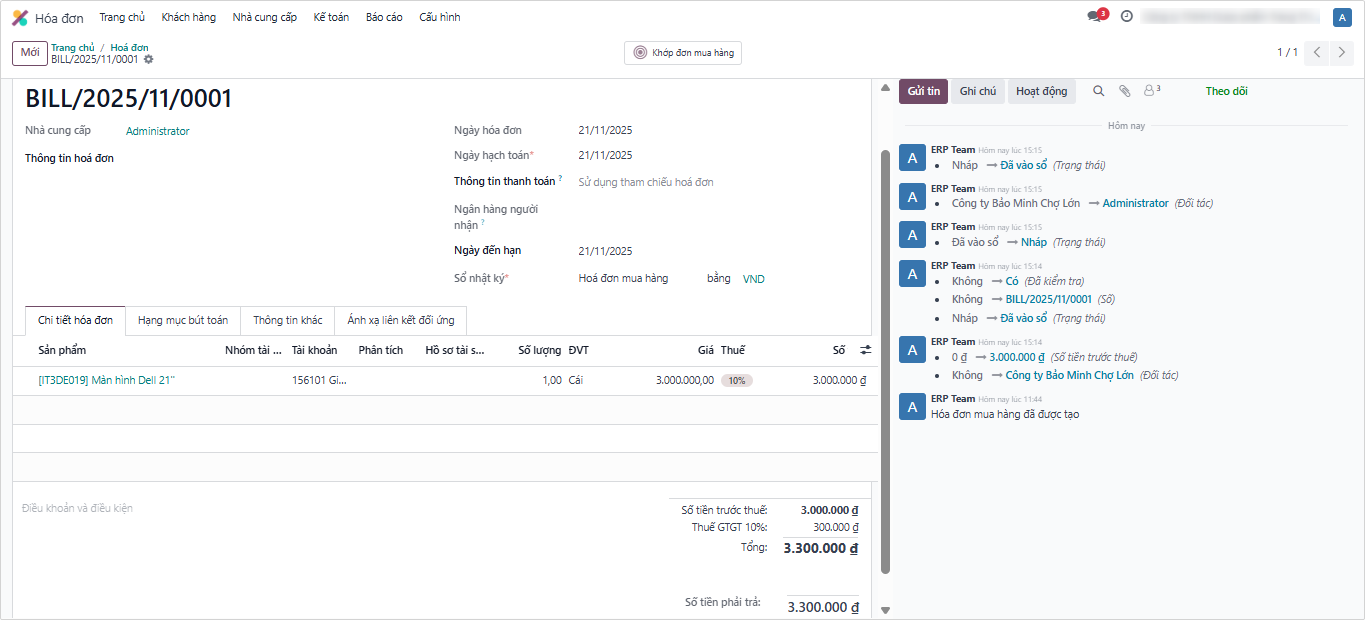This screenshot has height=620, width=1365.
Task: Click the form's vertical scrollbar
Action: [x=885, y=360]
